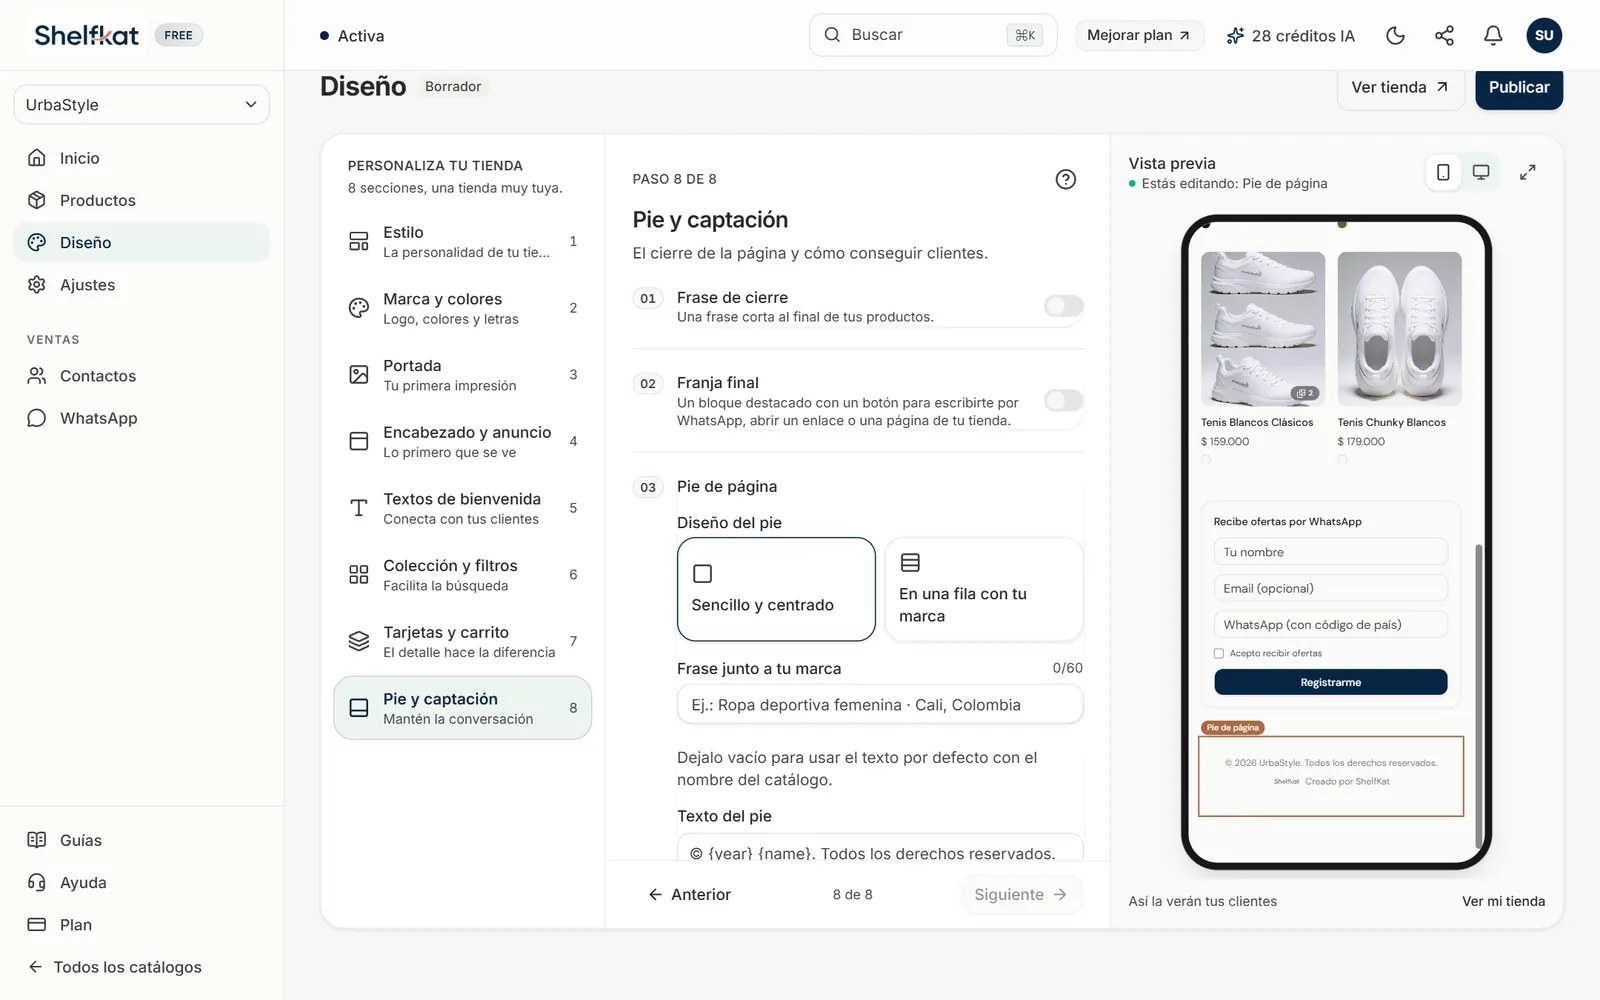Open notifications bell
This screenshot has height=1000, width=1600.
(1493, 36)
